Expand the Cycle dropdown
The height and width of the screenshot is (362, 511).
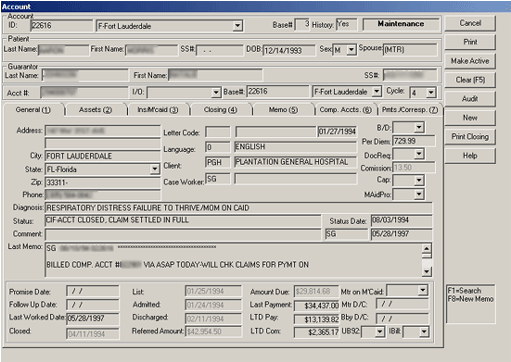point(431,92)
